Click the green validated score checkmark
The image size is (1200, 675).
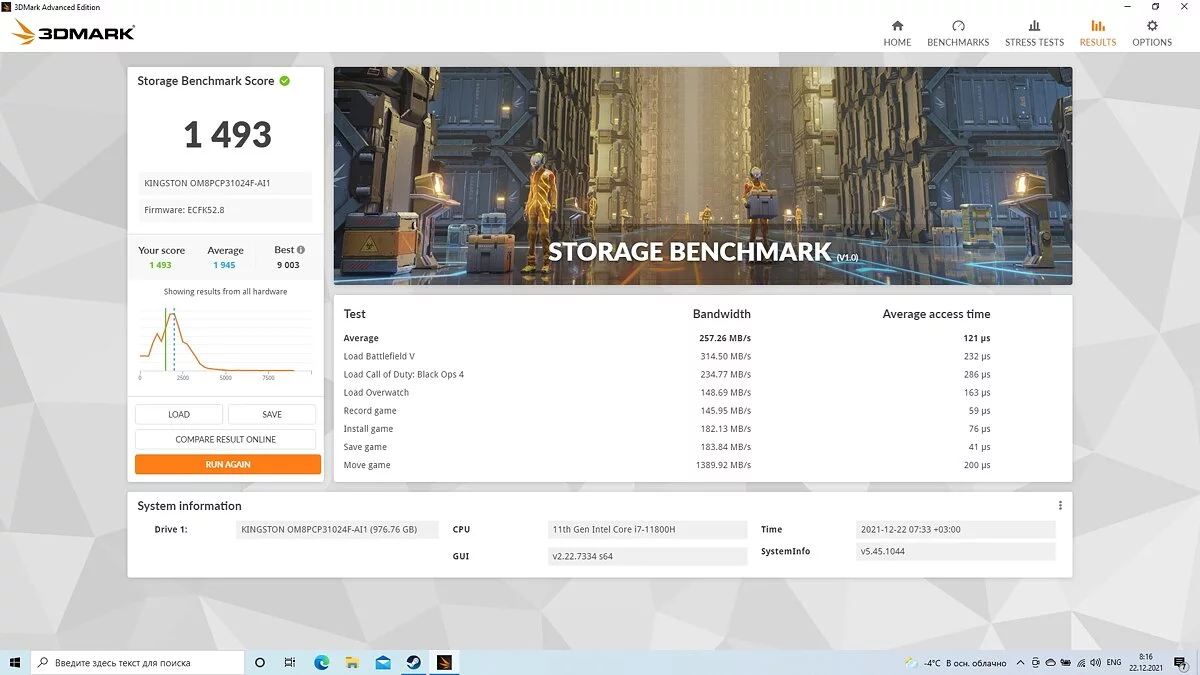[x=285, y=81]
